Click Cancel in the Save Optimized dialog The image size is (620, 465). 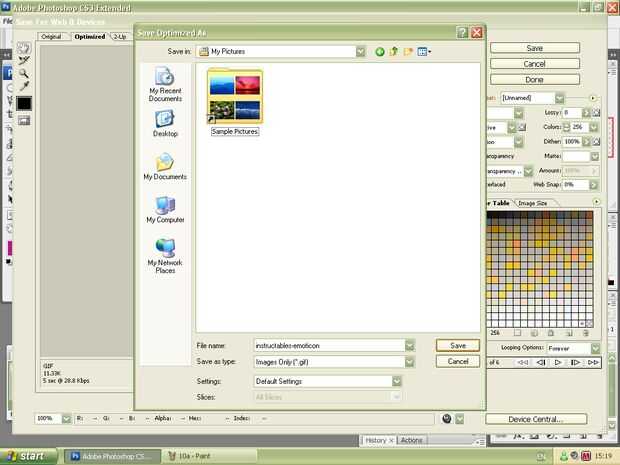pos(458,361)
